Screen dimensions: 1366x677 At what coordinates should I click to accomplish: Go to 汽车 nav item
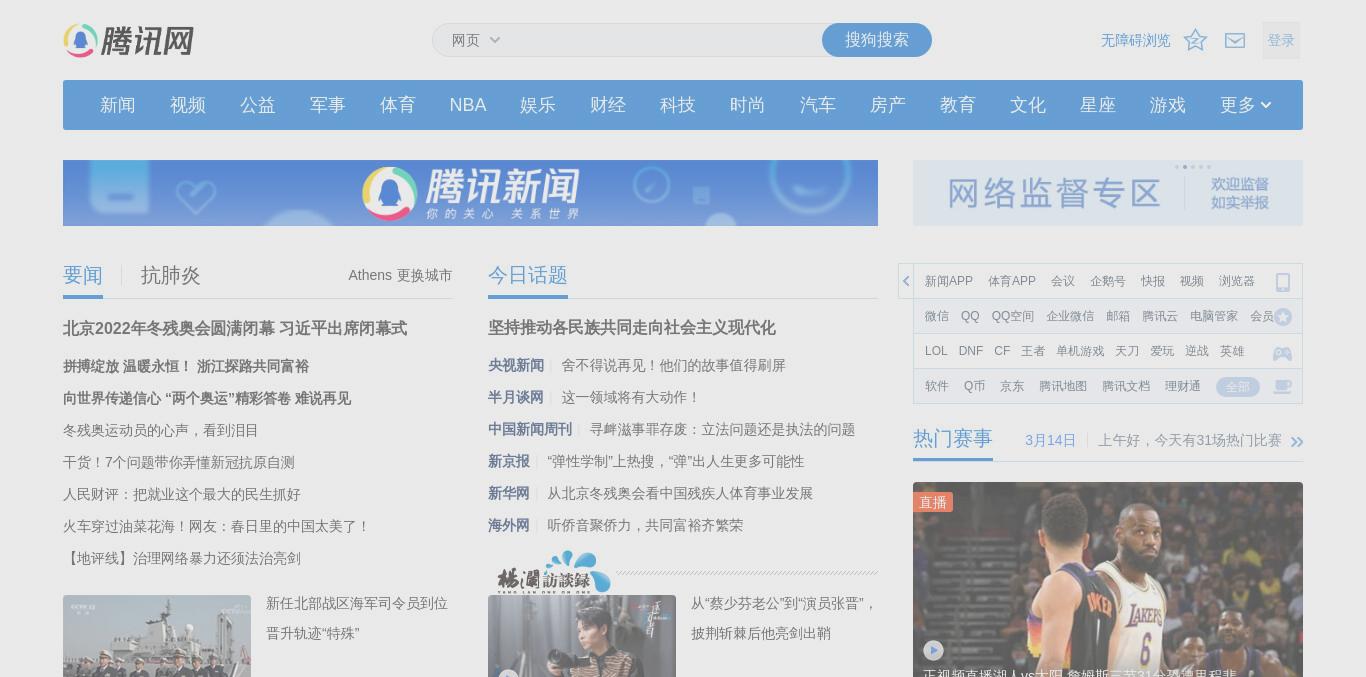(818, 105)
